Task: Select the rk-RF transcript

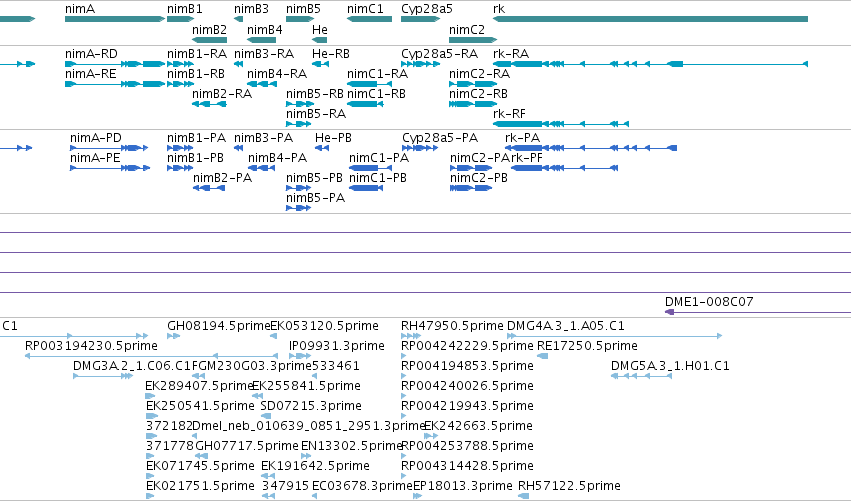Action: point(561,124)
